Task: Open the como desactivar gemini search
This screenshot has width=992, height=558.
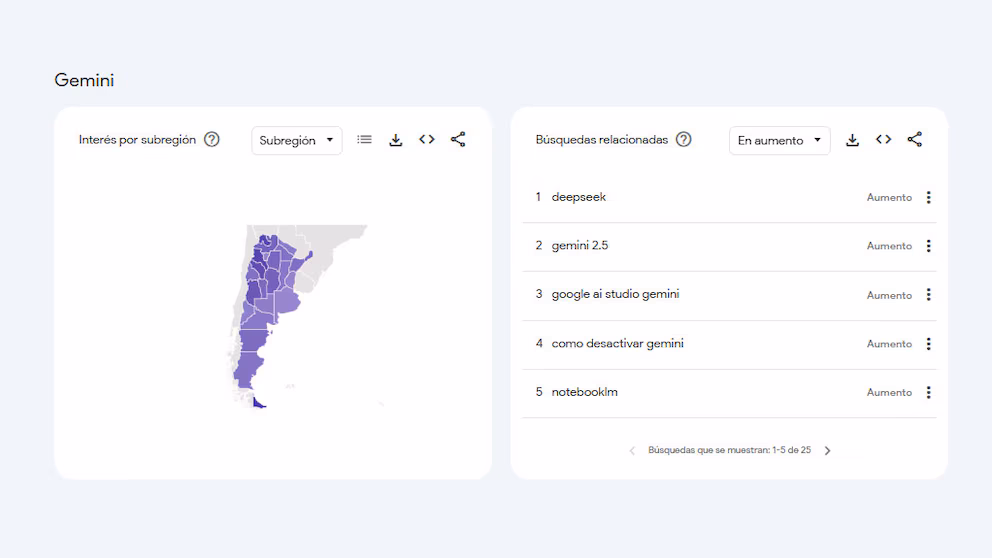Action: pos(617,344)
